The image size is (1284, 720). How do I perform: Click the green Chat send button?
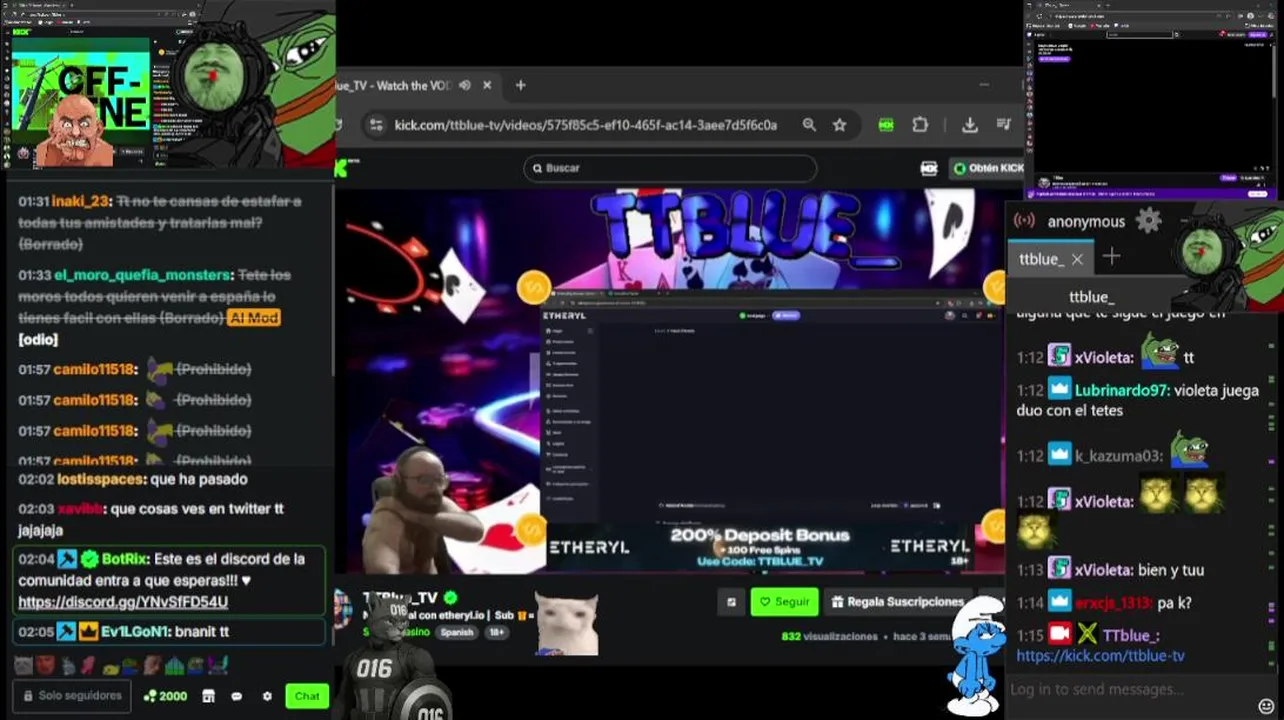pos(307,696)
